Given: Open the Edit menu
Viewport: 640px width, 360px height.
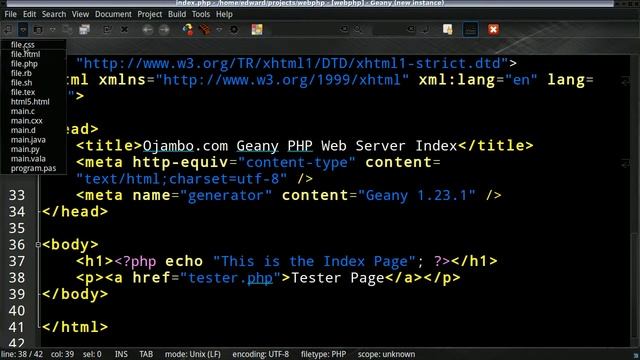Looking at the screenshot, I should (x=29, y=14).
